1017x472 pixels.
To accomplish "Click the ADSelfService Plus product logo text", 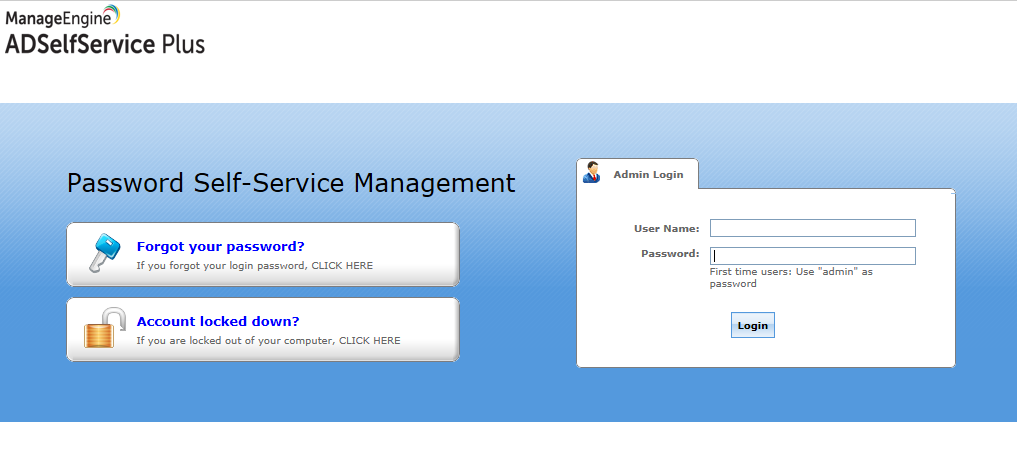I will click(x=105, y=44).
